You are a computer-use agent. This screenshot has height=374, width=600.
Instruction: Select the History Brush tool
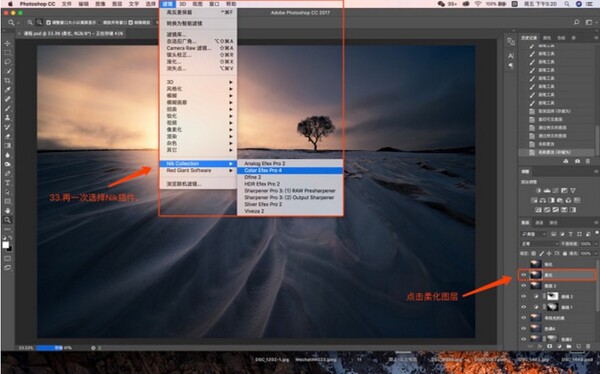tap(7, 127)
